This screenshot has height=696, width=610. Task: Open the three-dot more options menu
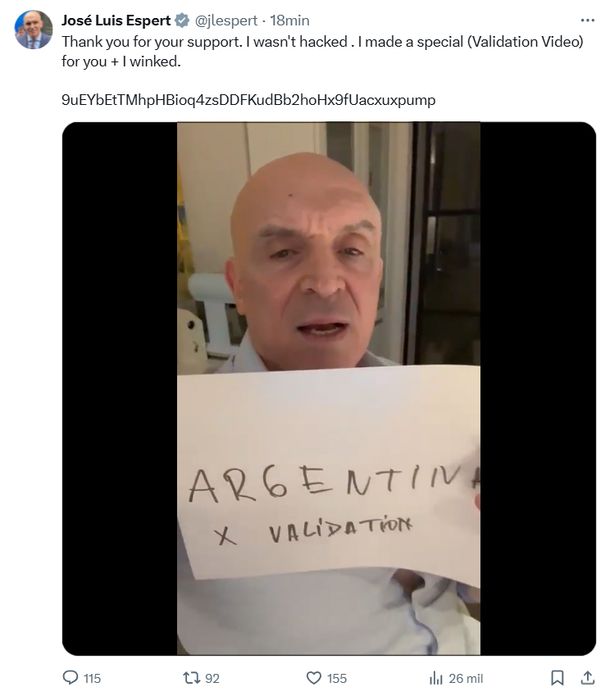coord(587,20)
